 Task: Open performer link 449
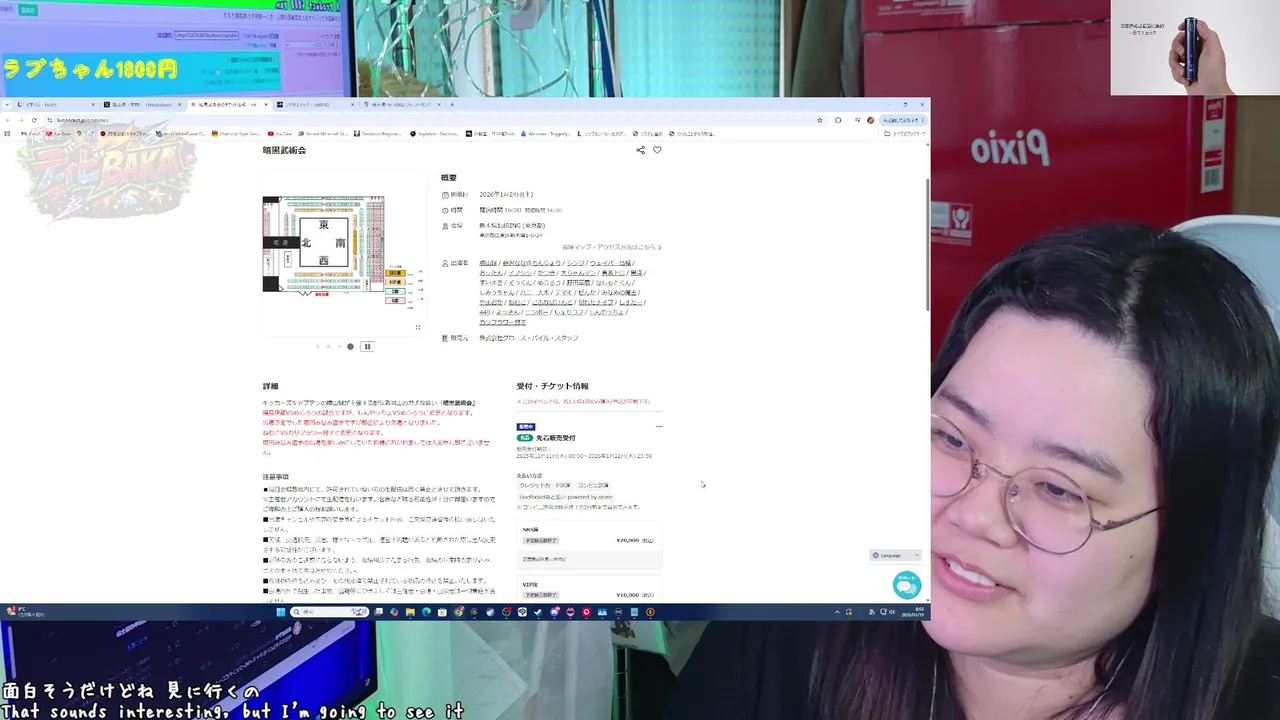(484, 312)
